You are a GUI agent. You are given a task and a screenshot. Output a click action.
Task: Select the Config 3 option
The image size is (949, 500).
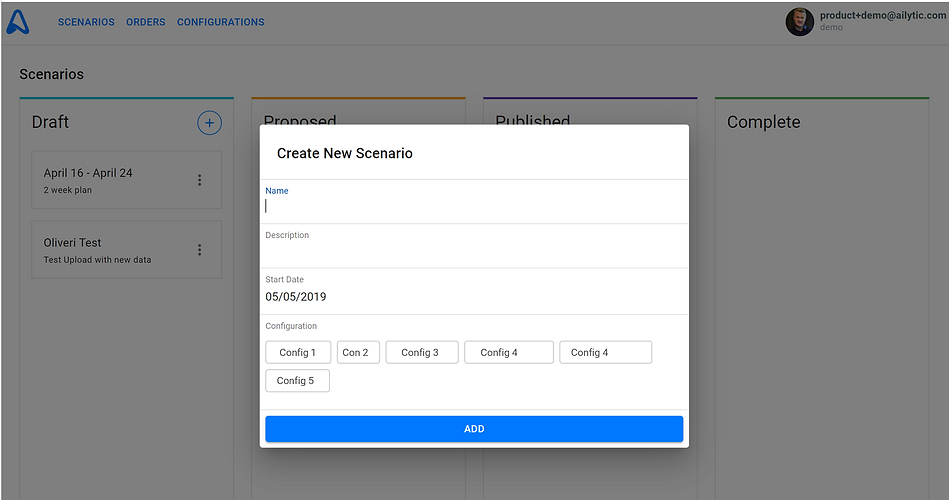421,352
